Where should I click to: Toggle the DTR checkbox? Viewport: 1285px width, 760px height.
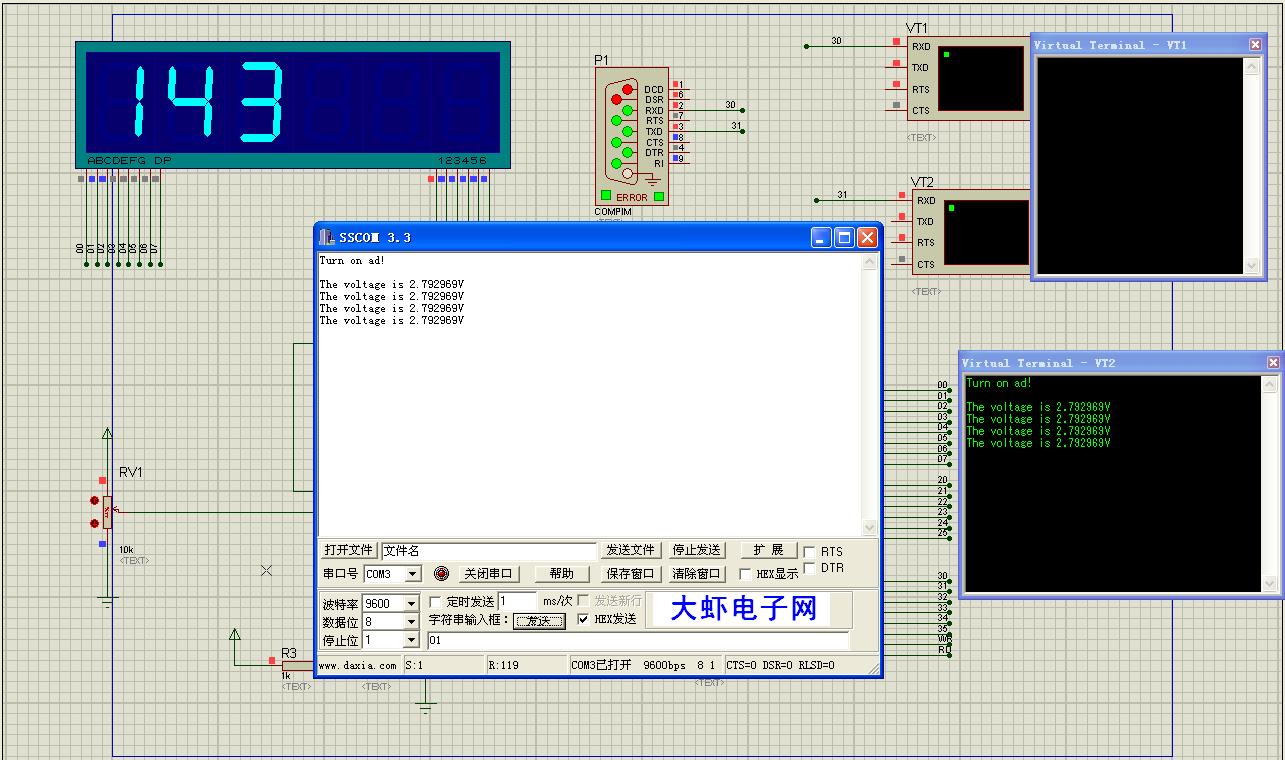click(810, 568)
